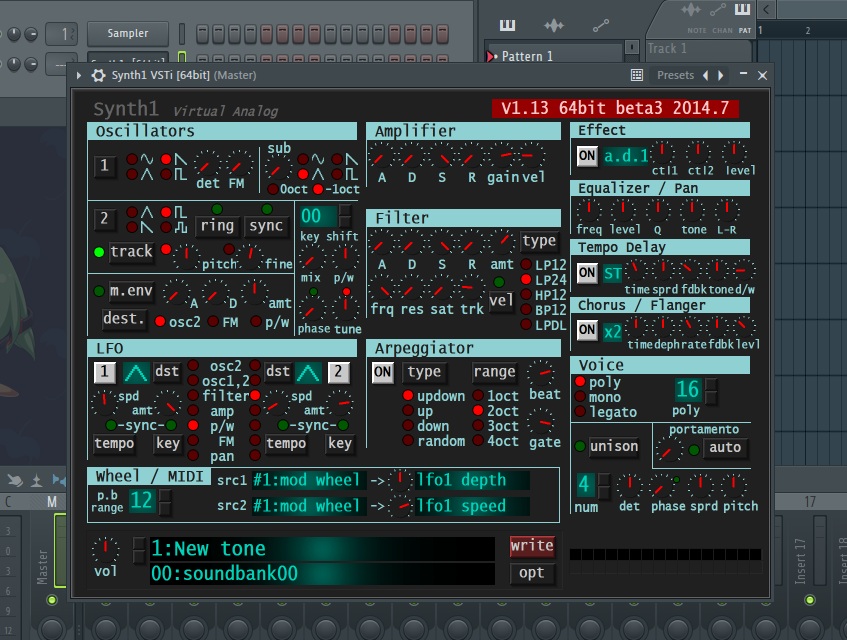The image size is (847, 640).
Task: Enable ring modulation on oscillator 2
Action: click(217, 225)
